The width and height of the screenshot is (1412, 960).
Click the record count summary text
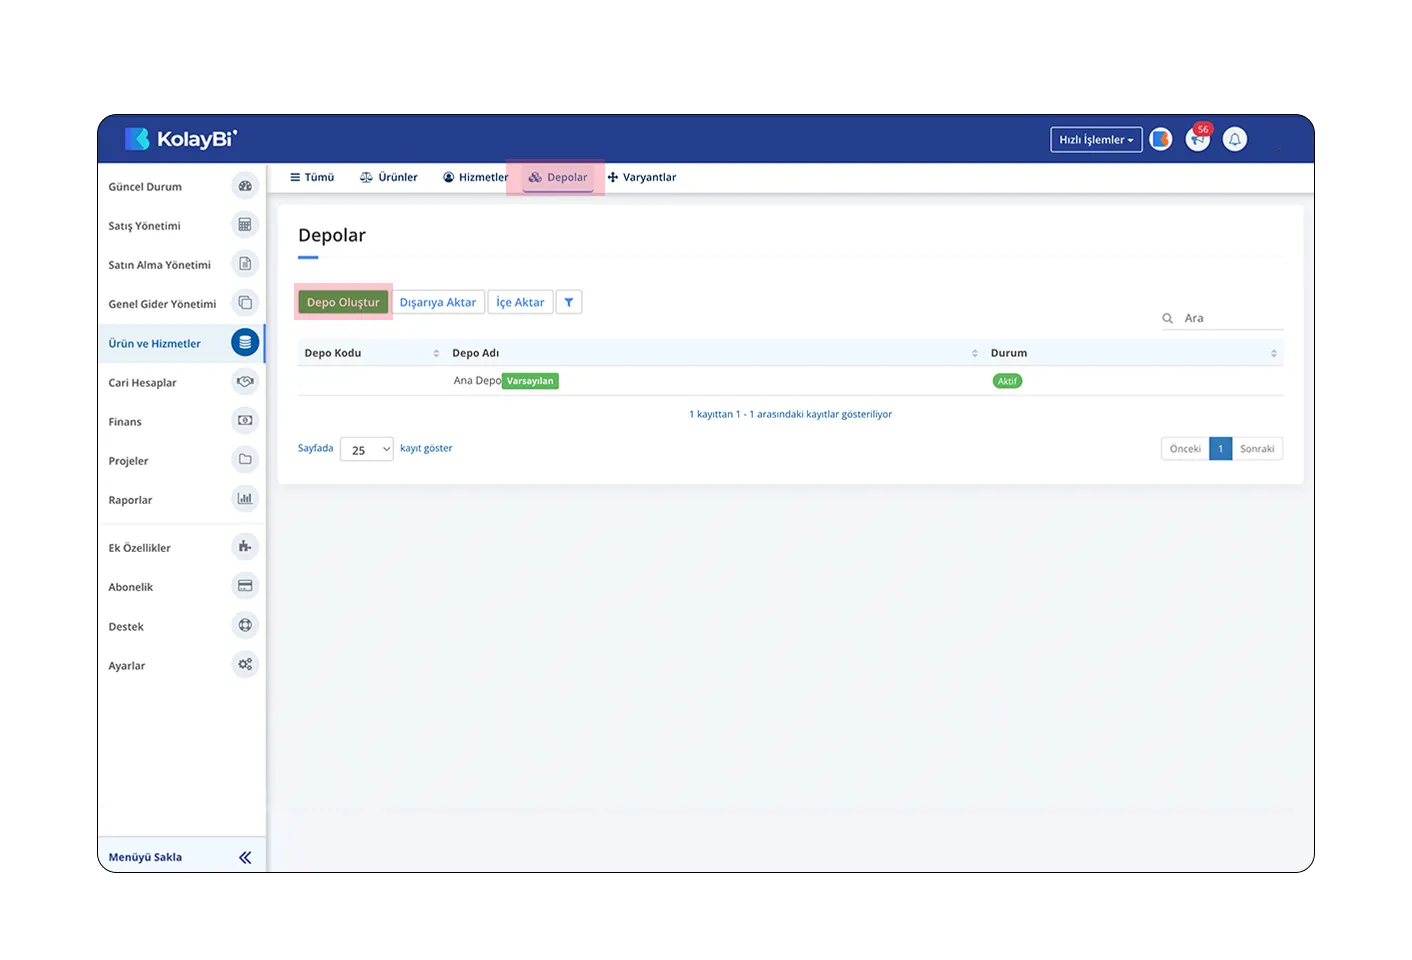click(x=790, y=414)
